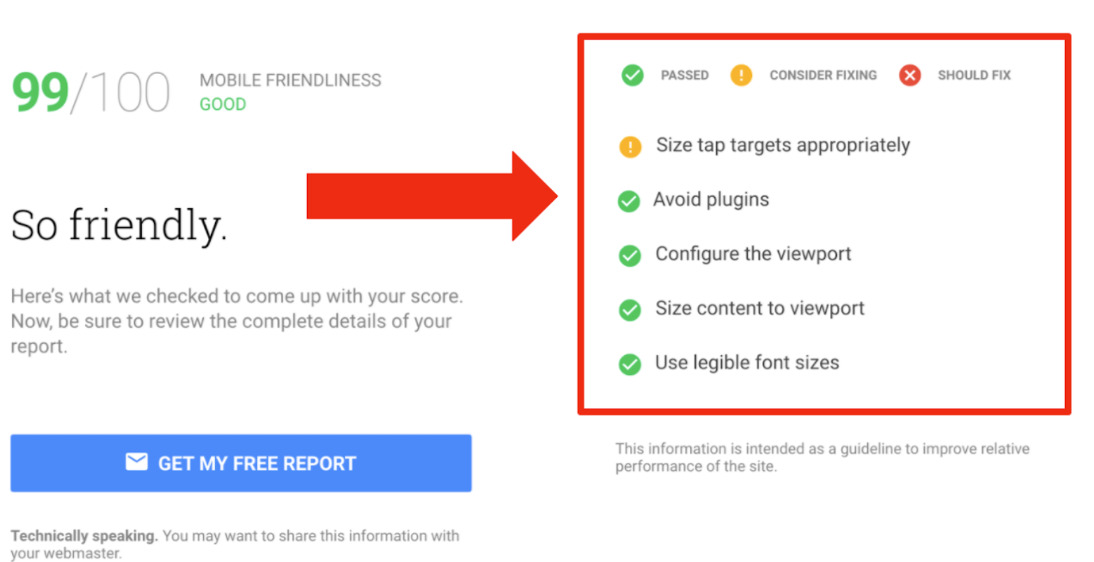
Task: Select the Use legible font sizes item
Action: pos(747,363)
